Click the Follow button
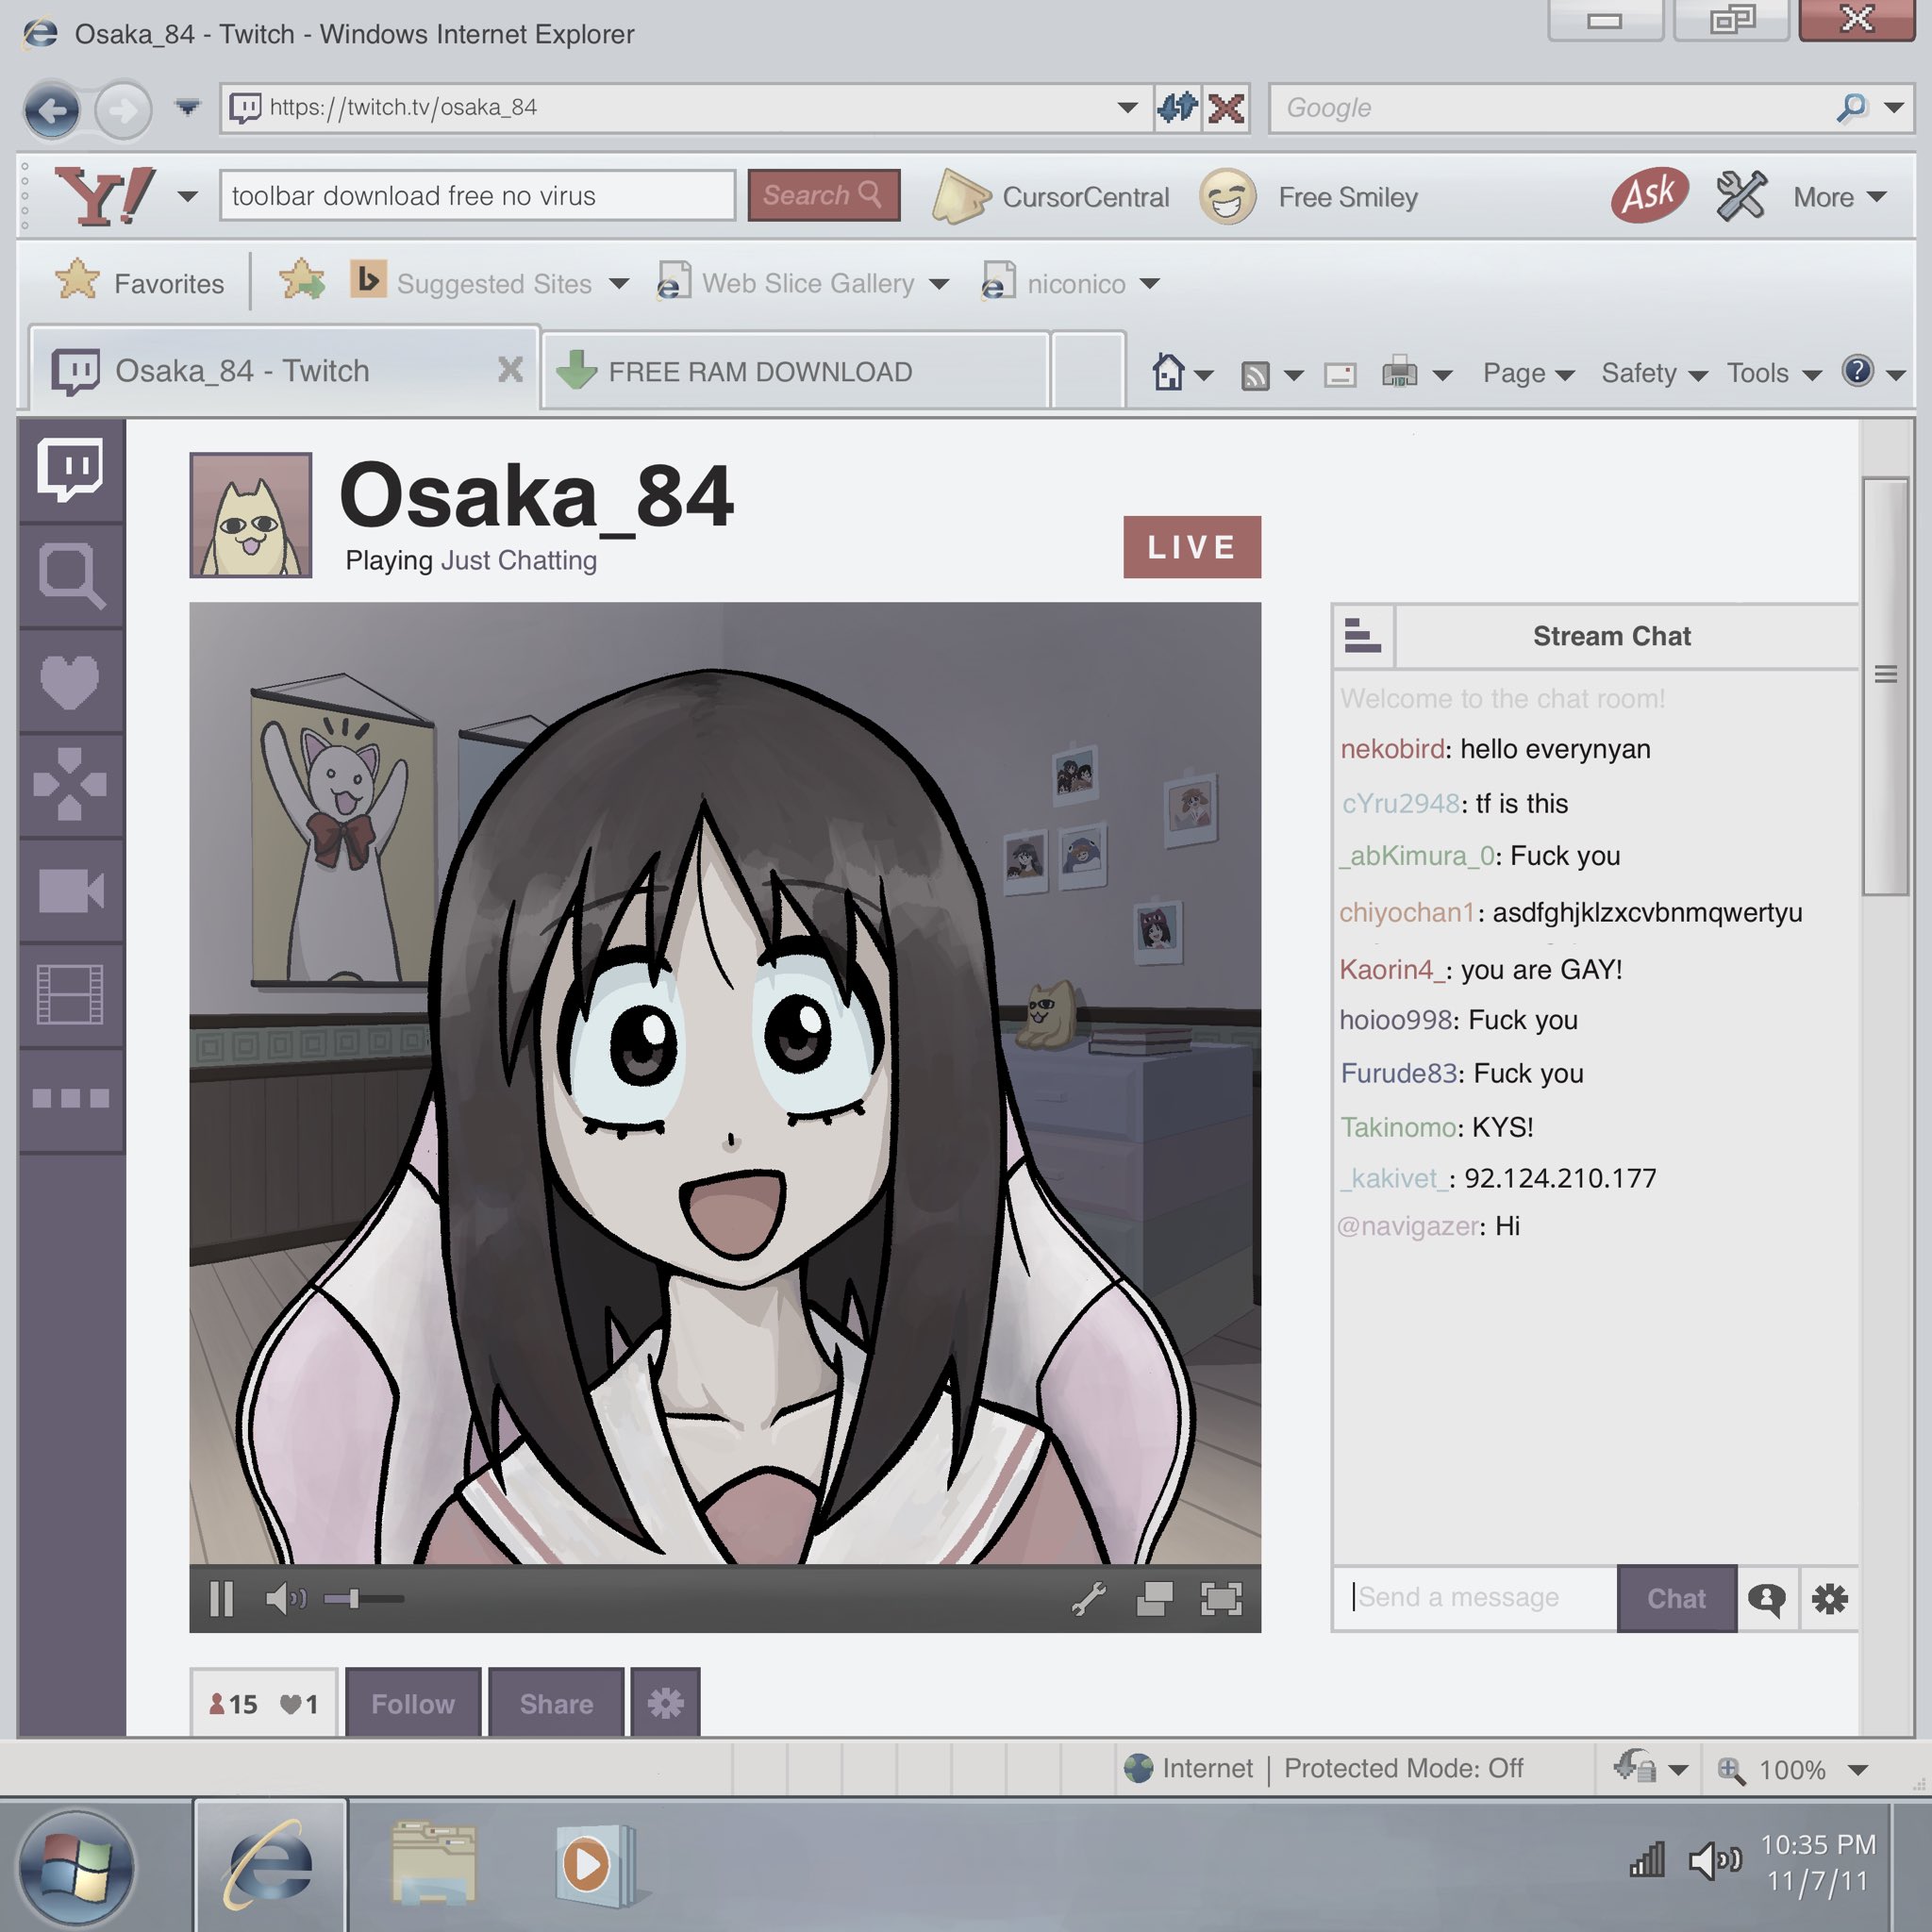Screen dimensions: 1932x1932 click(x=412, y=1703)
